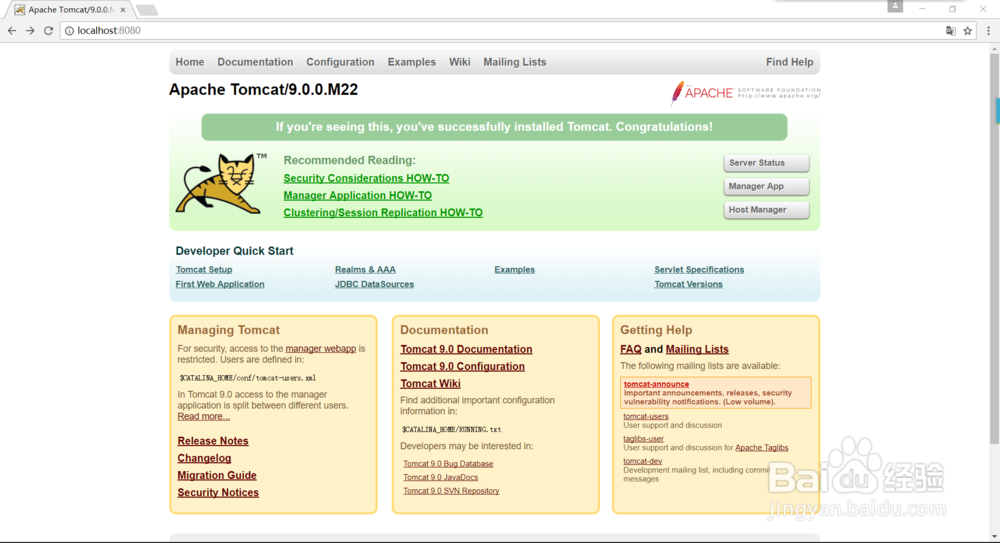Open the Tomcat Setup link
Screen dimensions: 1000x543
click(204, 269)
